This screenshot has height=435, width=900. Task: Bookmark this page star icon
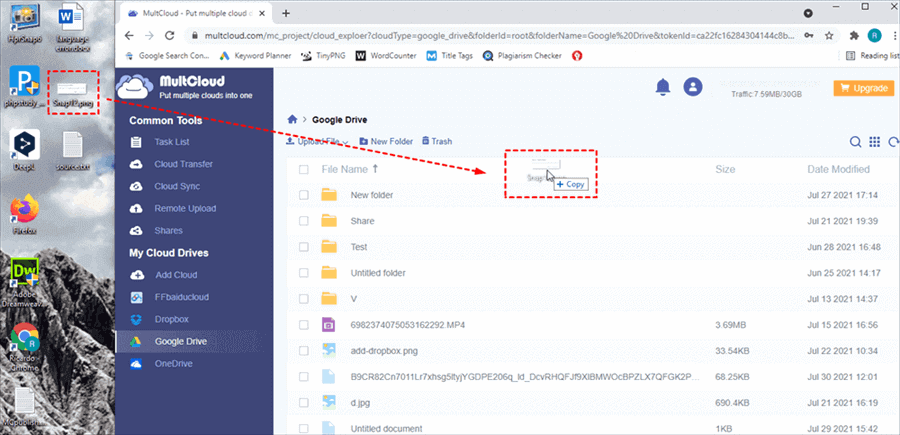(x=829, y=36)
